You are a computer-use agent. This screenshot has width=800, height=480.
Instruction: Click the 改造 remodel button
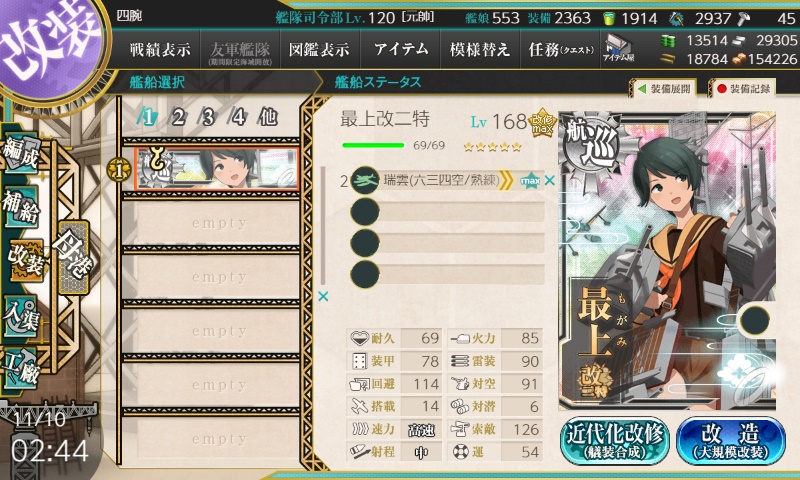pos(731,441)
